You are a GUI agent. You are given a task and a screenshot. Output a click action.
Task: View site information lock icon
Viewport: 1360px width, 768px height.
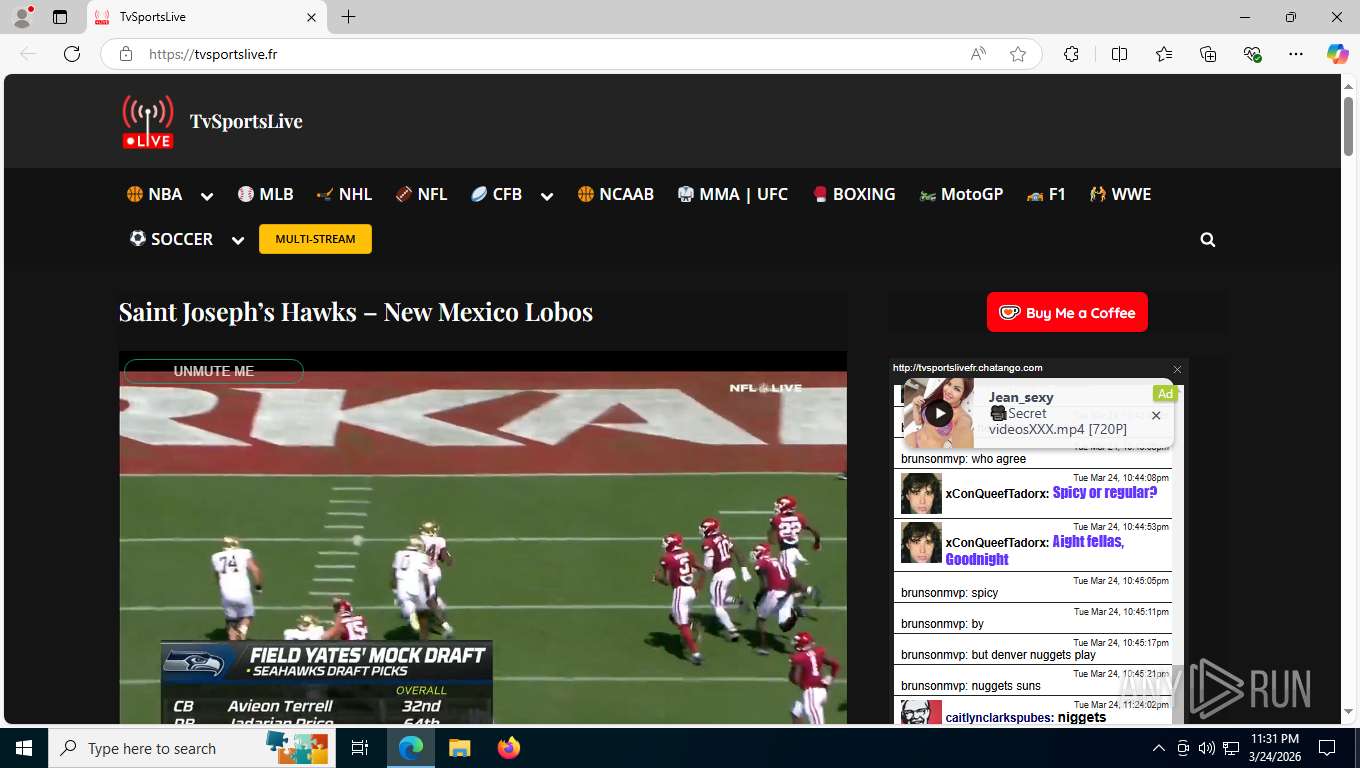click(126, 54)
